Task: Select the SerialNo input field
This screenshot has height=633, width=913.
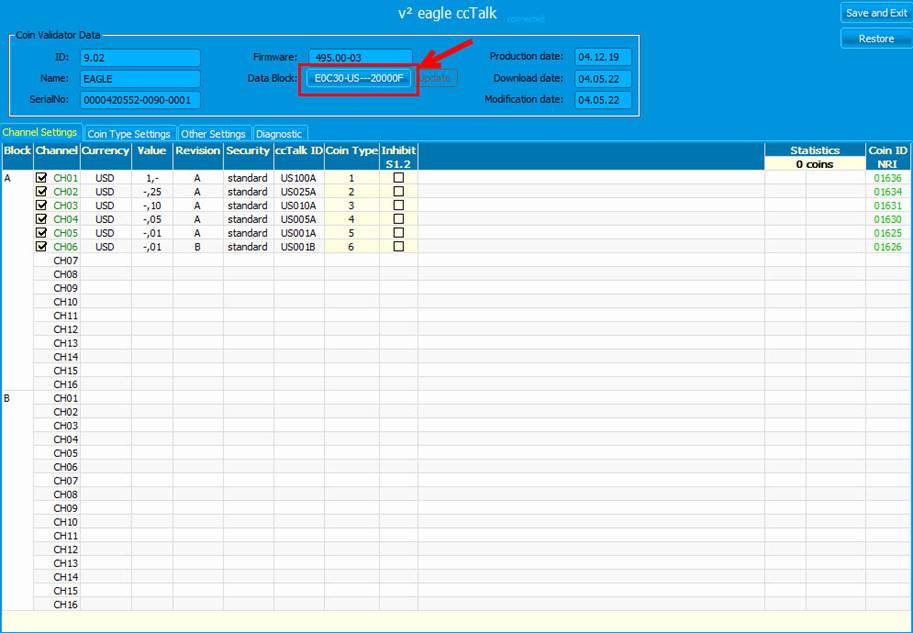Action: tap(140, 100)
